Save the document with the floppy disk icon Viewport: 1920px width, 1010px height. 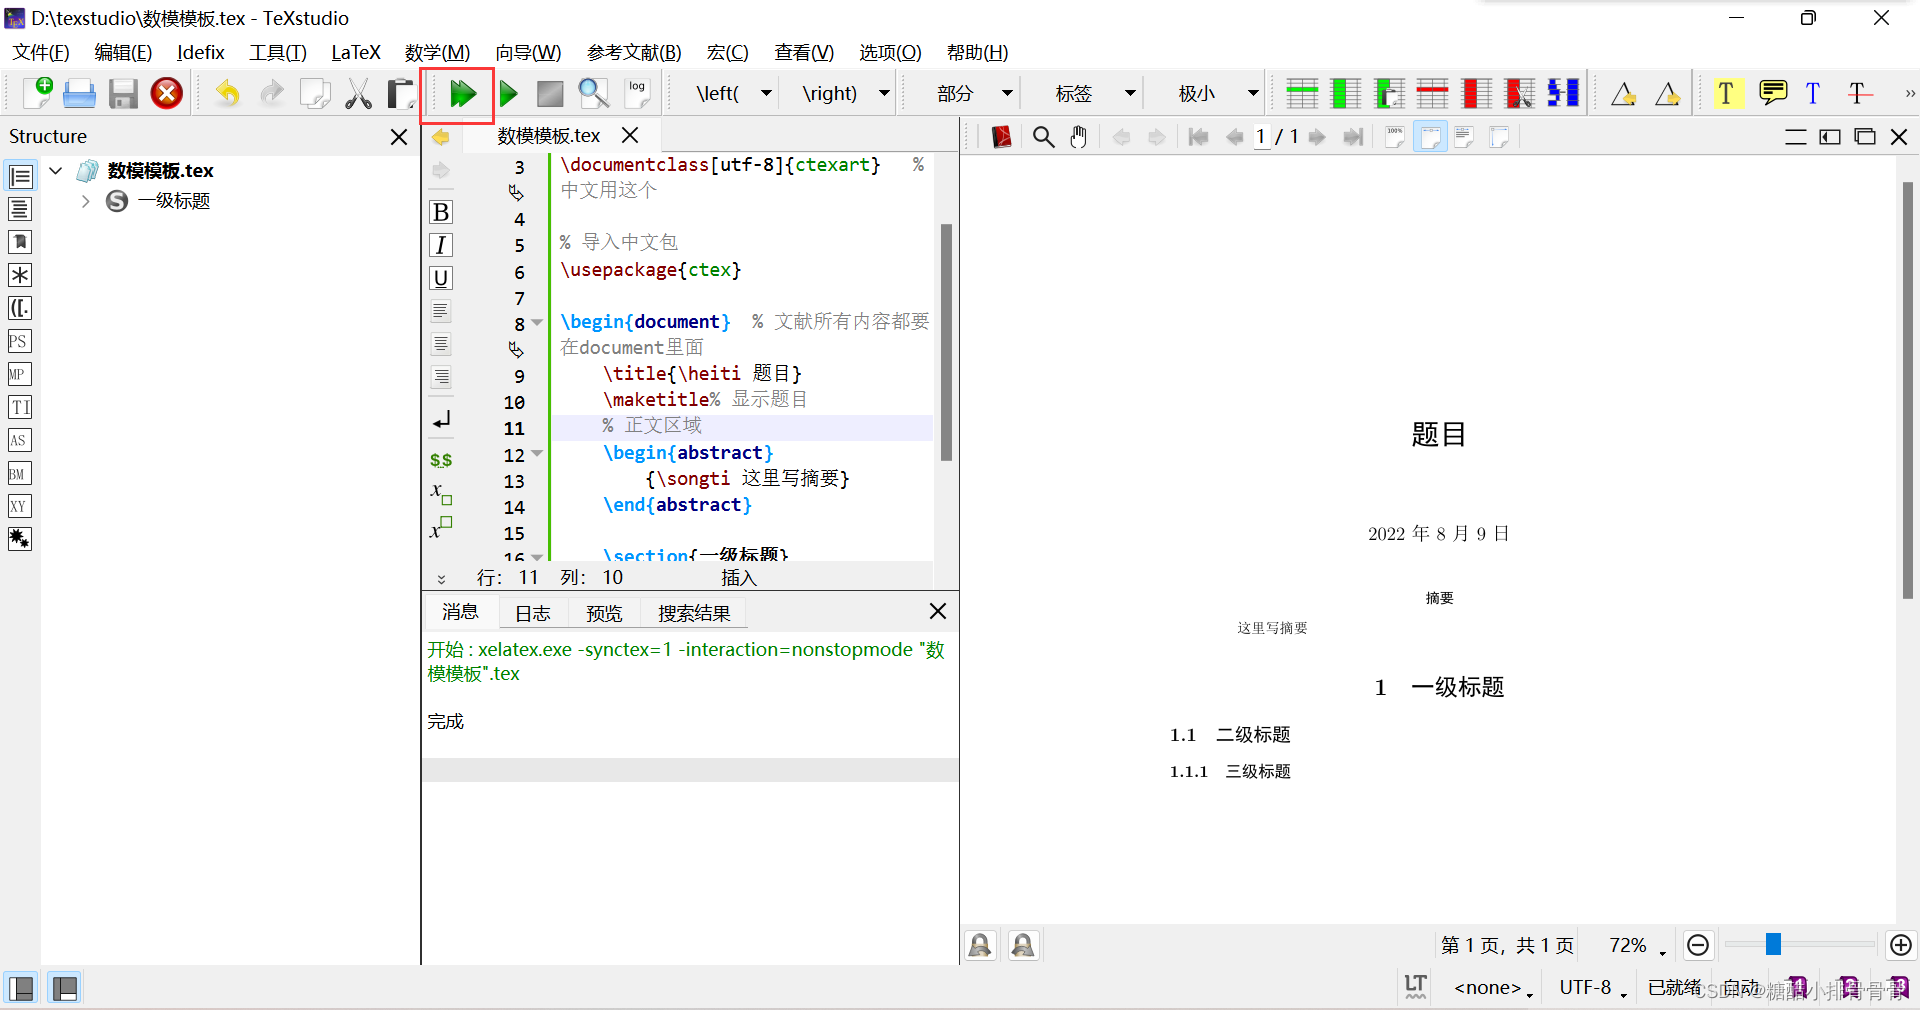point(123,94)
